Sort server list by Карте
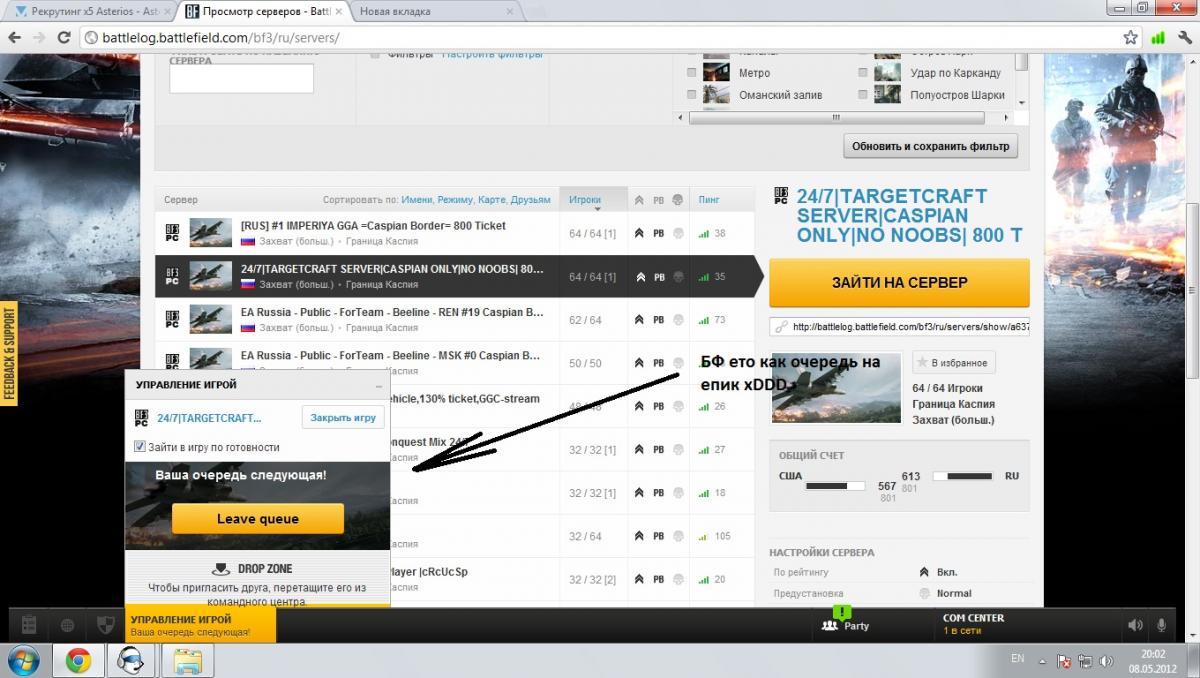 click(492, 200)
